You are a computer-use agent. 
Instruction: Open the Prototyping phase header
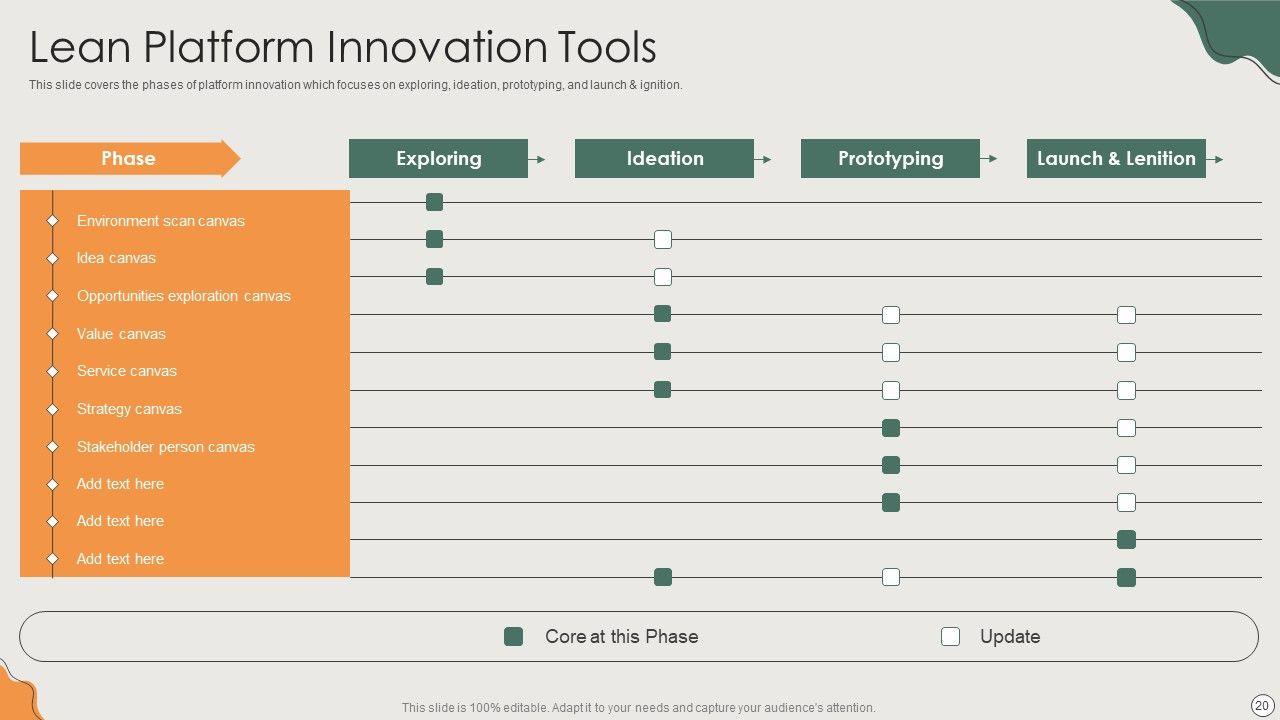point(890,159)
